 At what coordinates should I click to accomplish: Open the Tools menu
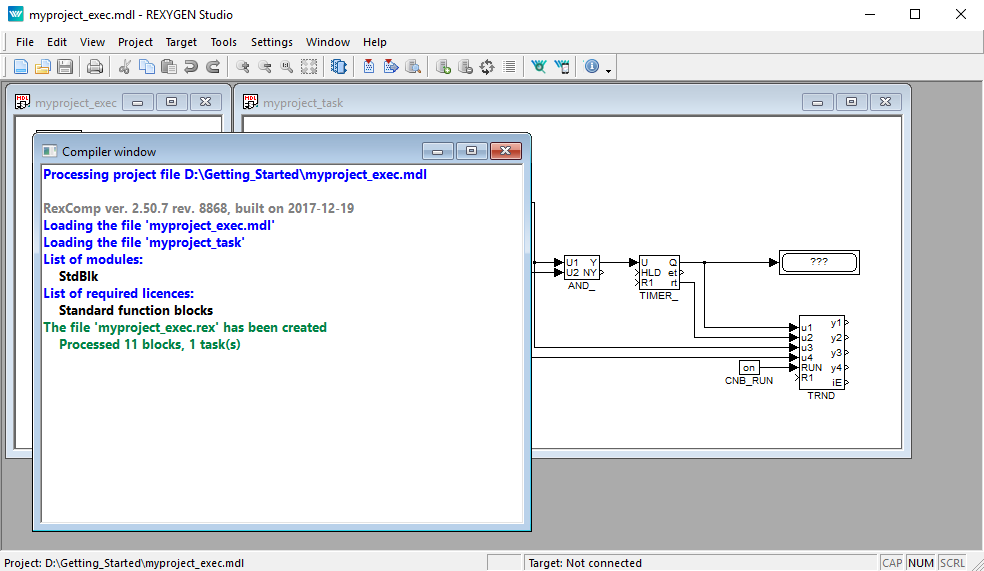click(x=223, y=42)
